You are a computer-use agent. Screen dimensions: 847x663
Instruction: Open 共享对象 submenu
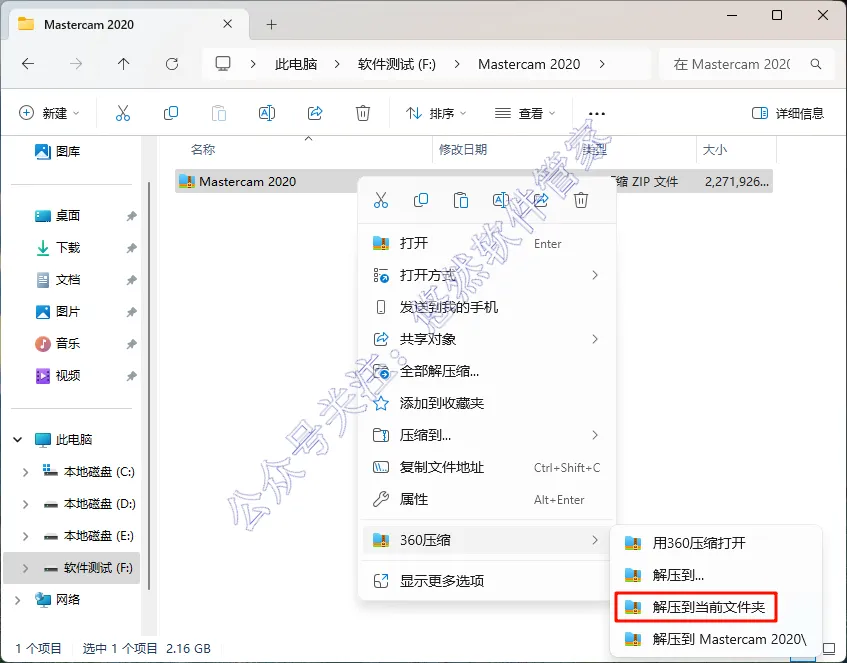[x=487, y=339]
